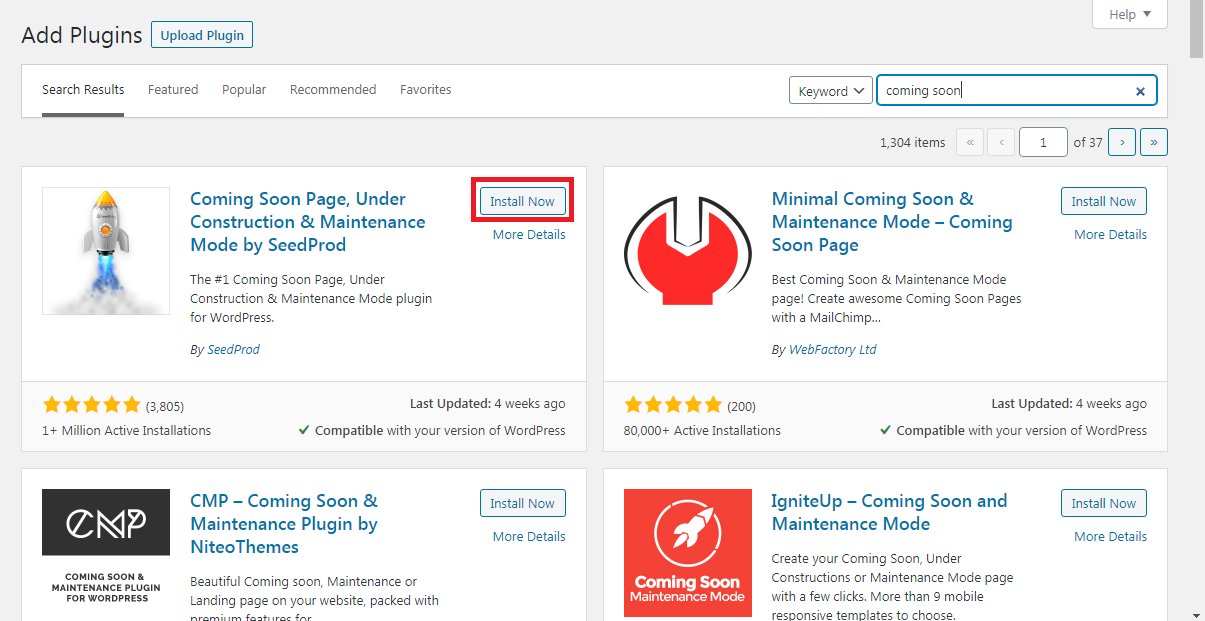The width and height of the screenshot is (1205, 621).
Task: Open More Details for IgniteUp plugin
Action: click(1111, 537)
